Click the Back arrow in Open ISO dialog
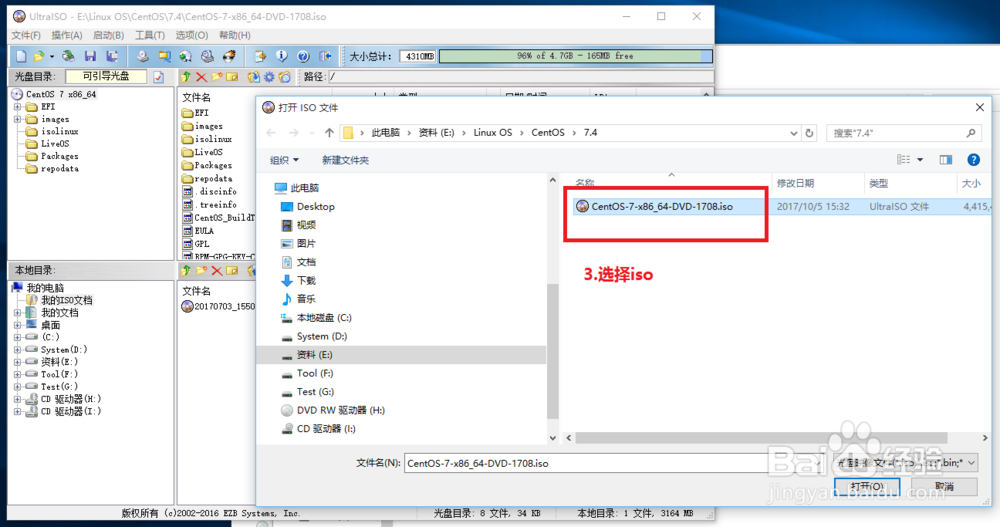 [271, 133]
